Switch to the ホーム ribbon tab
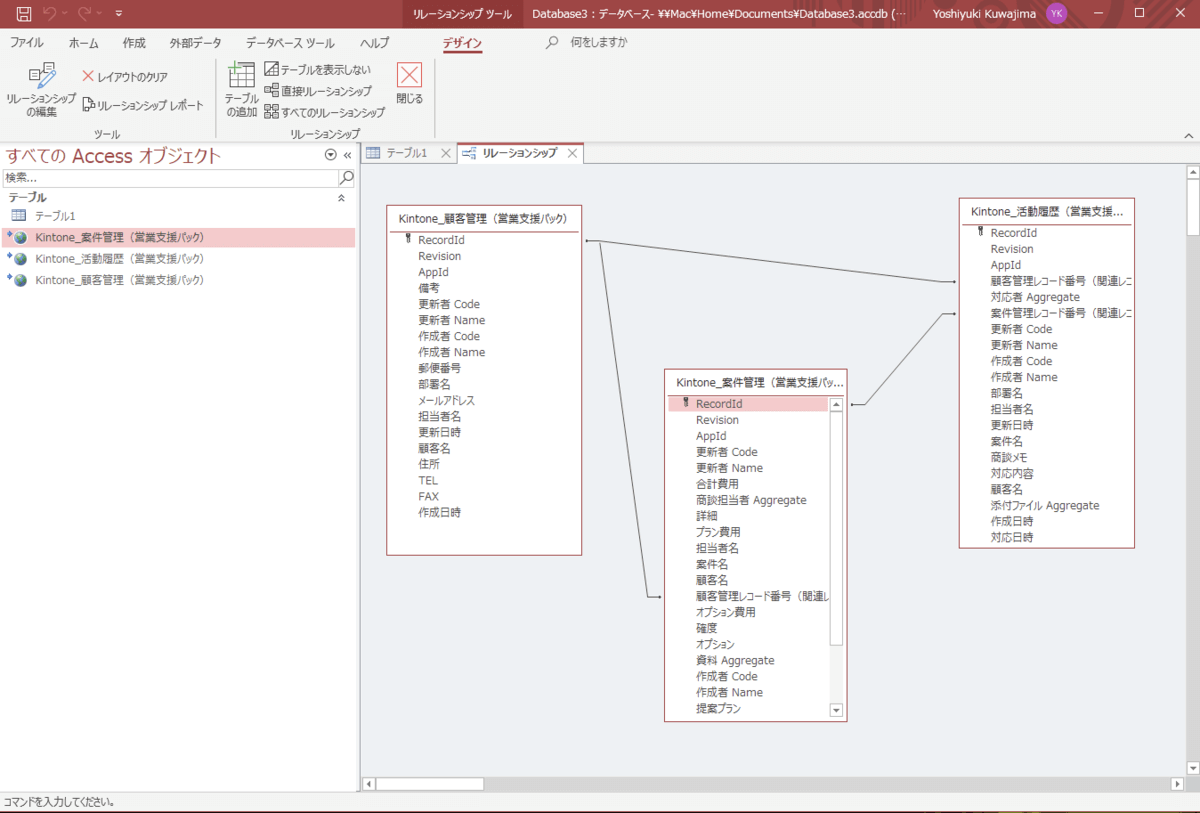Screen dimensions: 1200x813 [83, 43]
